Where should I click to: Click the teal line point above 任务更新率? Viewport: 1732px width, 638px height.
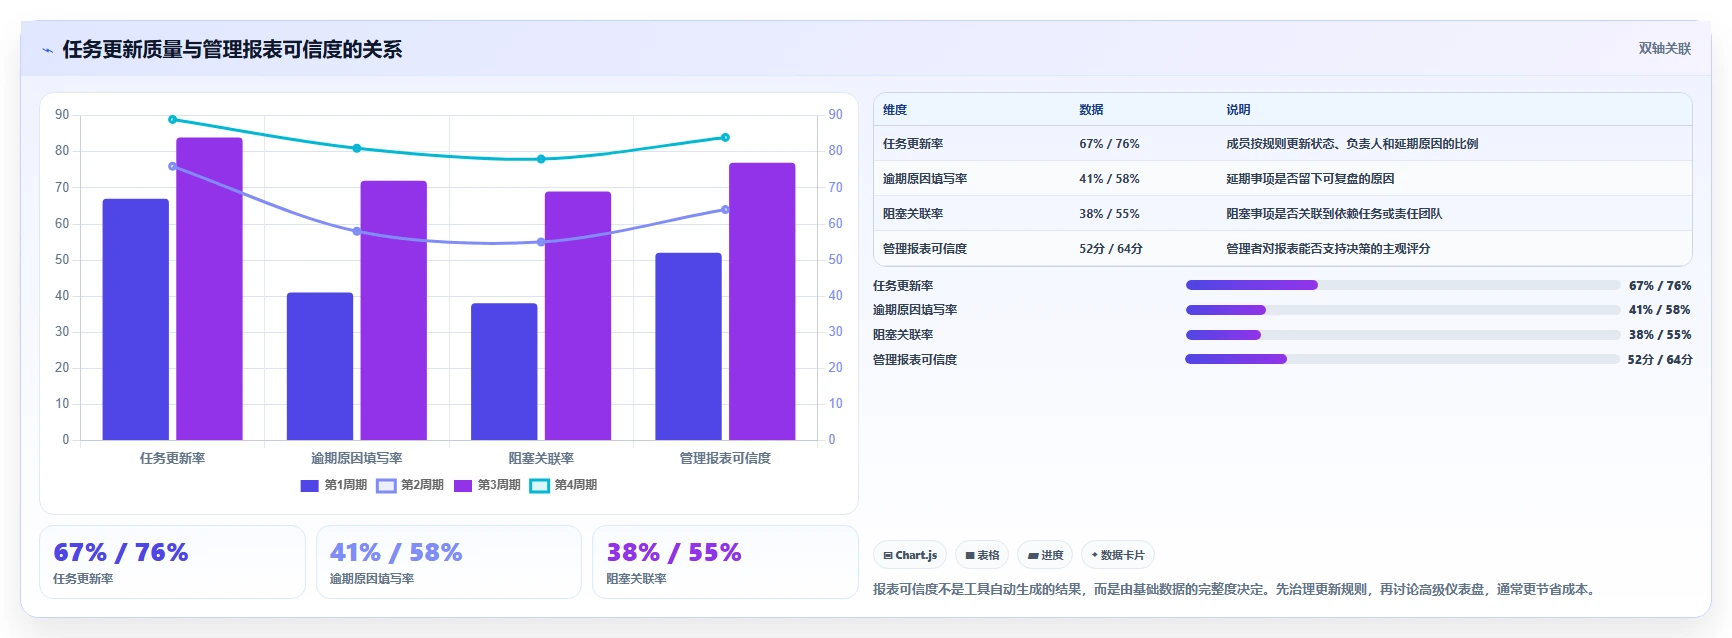point(173,120)
